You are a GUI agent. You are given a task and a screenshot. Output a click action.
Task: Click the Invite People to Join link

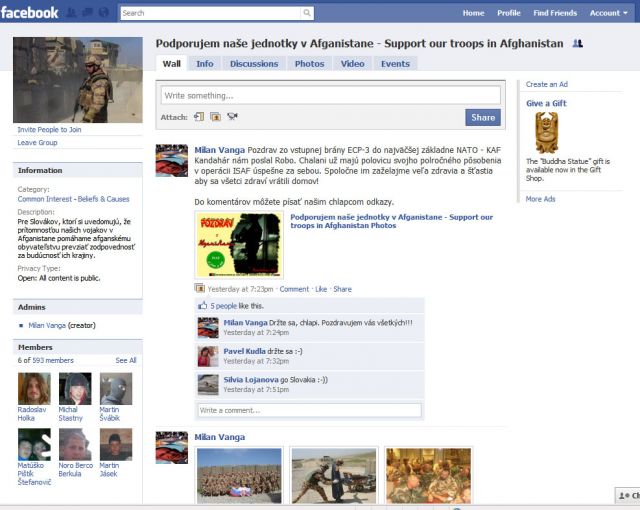point(49,129)
